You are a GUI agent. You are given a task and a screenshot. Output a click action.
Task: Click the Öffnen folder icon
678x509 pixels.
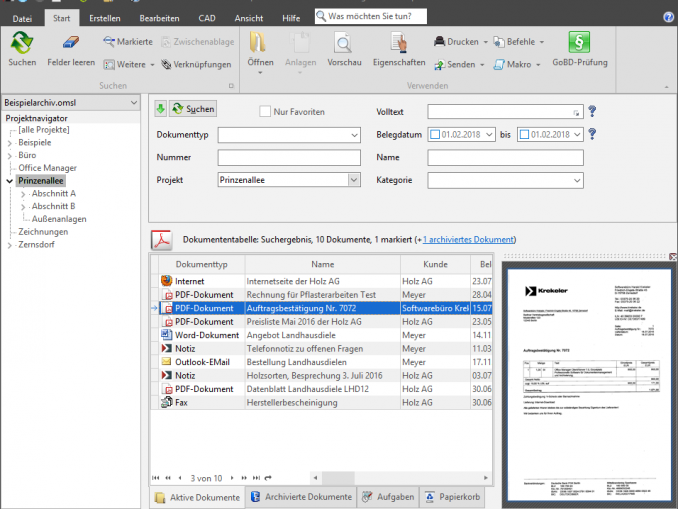(258, 43)
